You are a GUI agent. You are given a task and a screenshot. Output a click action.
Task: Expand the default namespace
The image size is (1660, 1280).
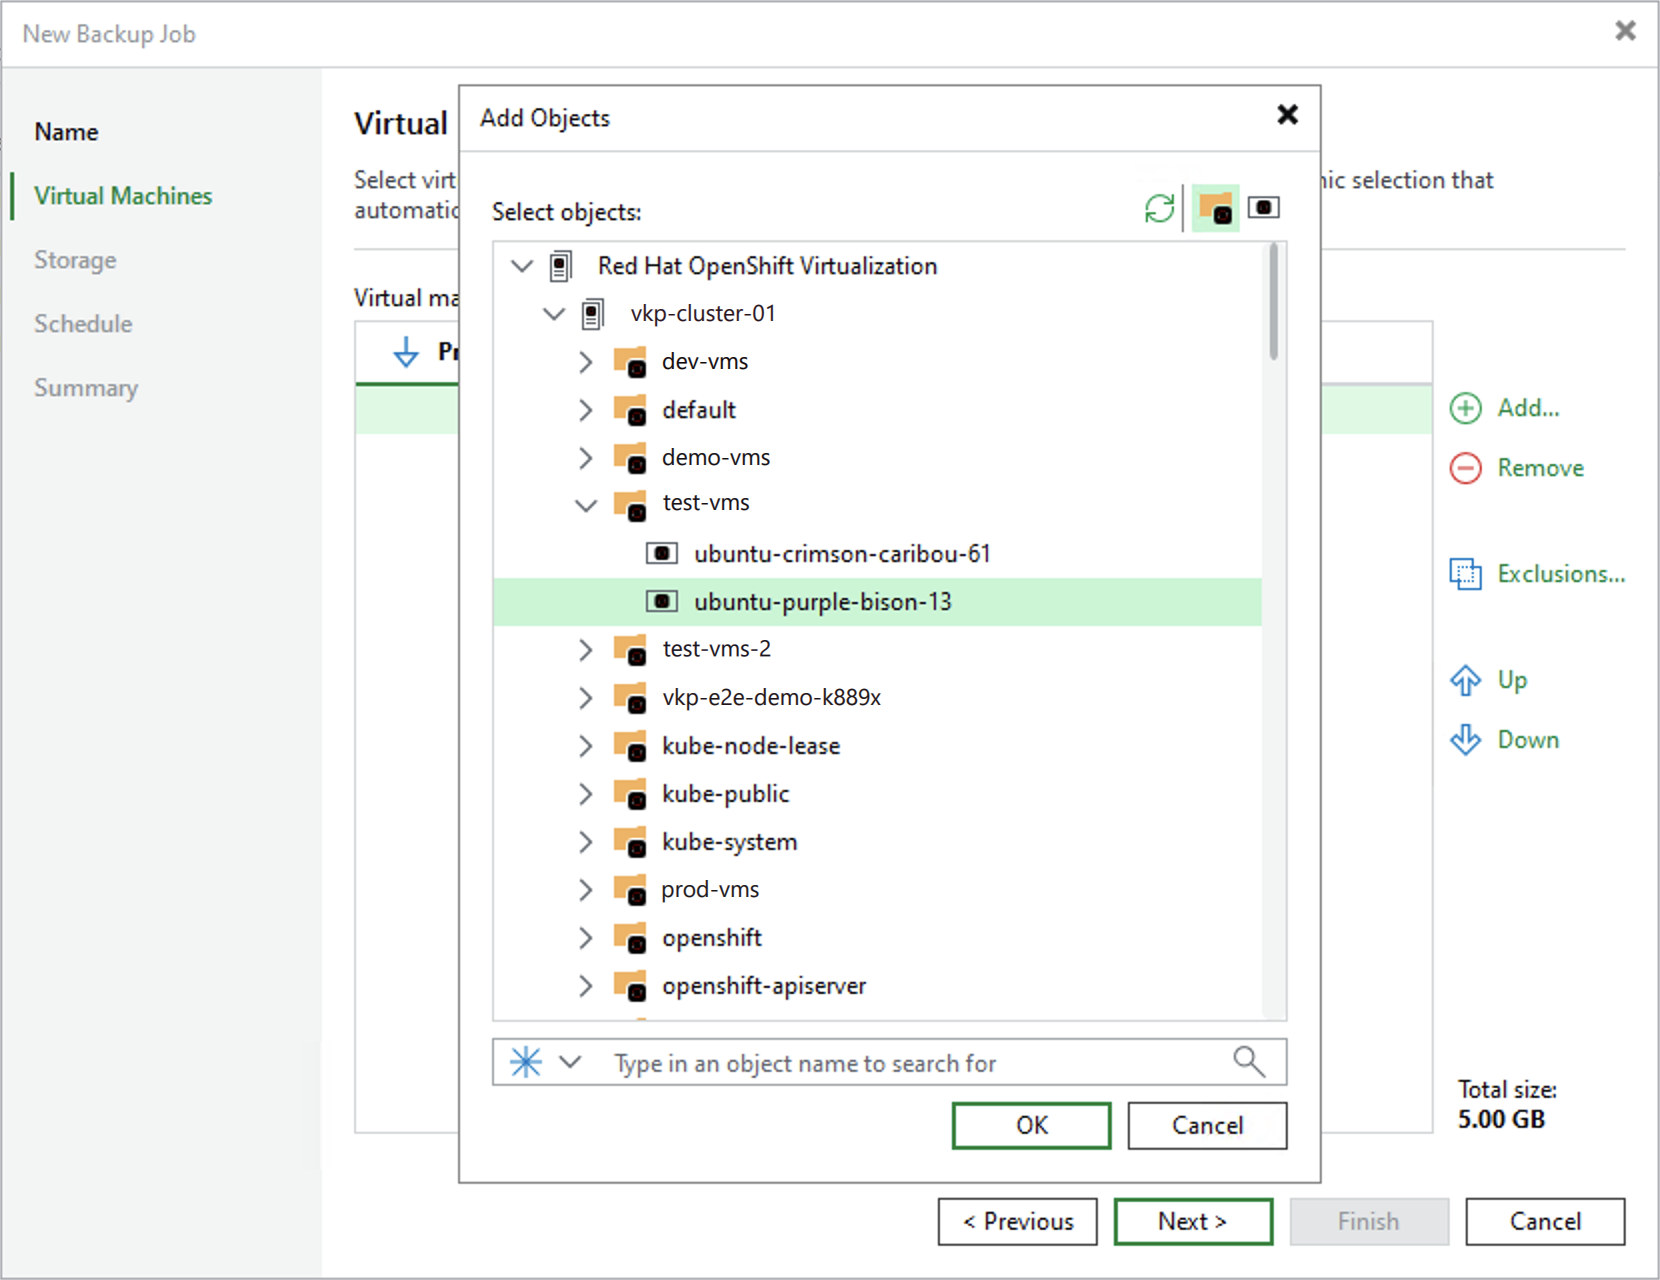click(x=586, y=410)
